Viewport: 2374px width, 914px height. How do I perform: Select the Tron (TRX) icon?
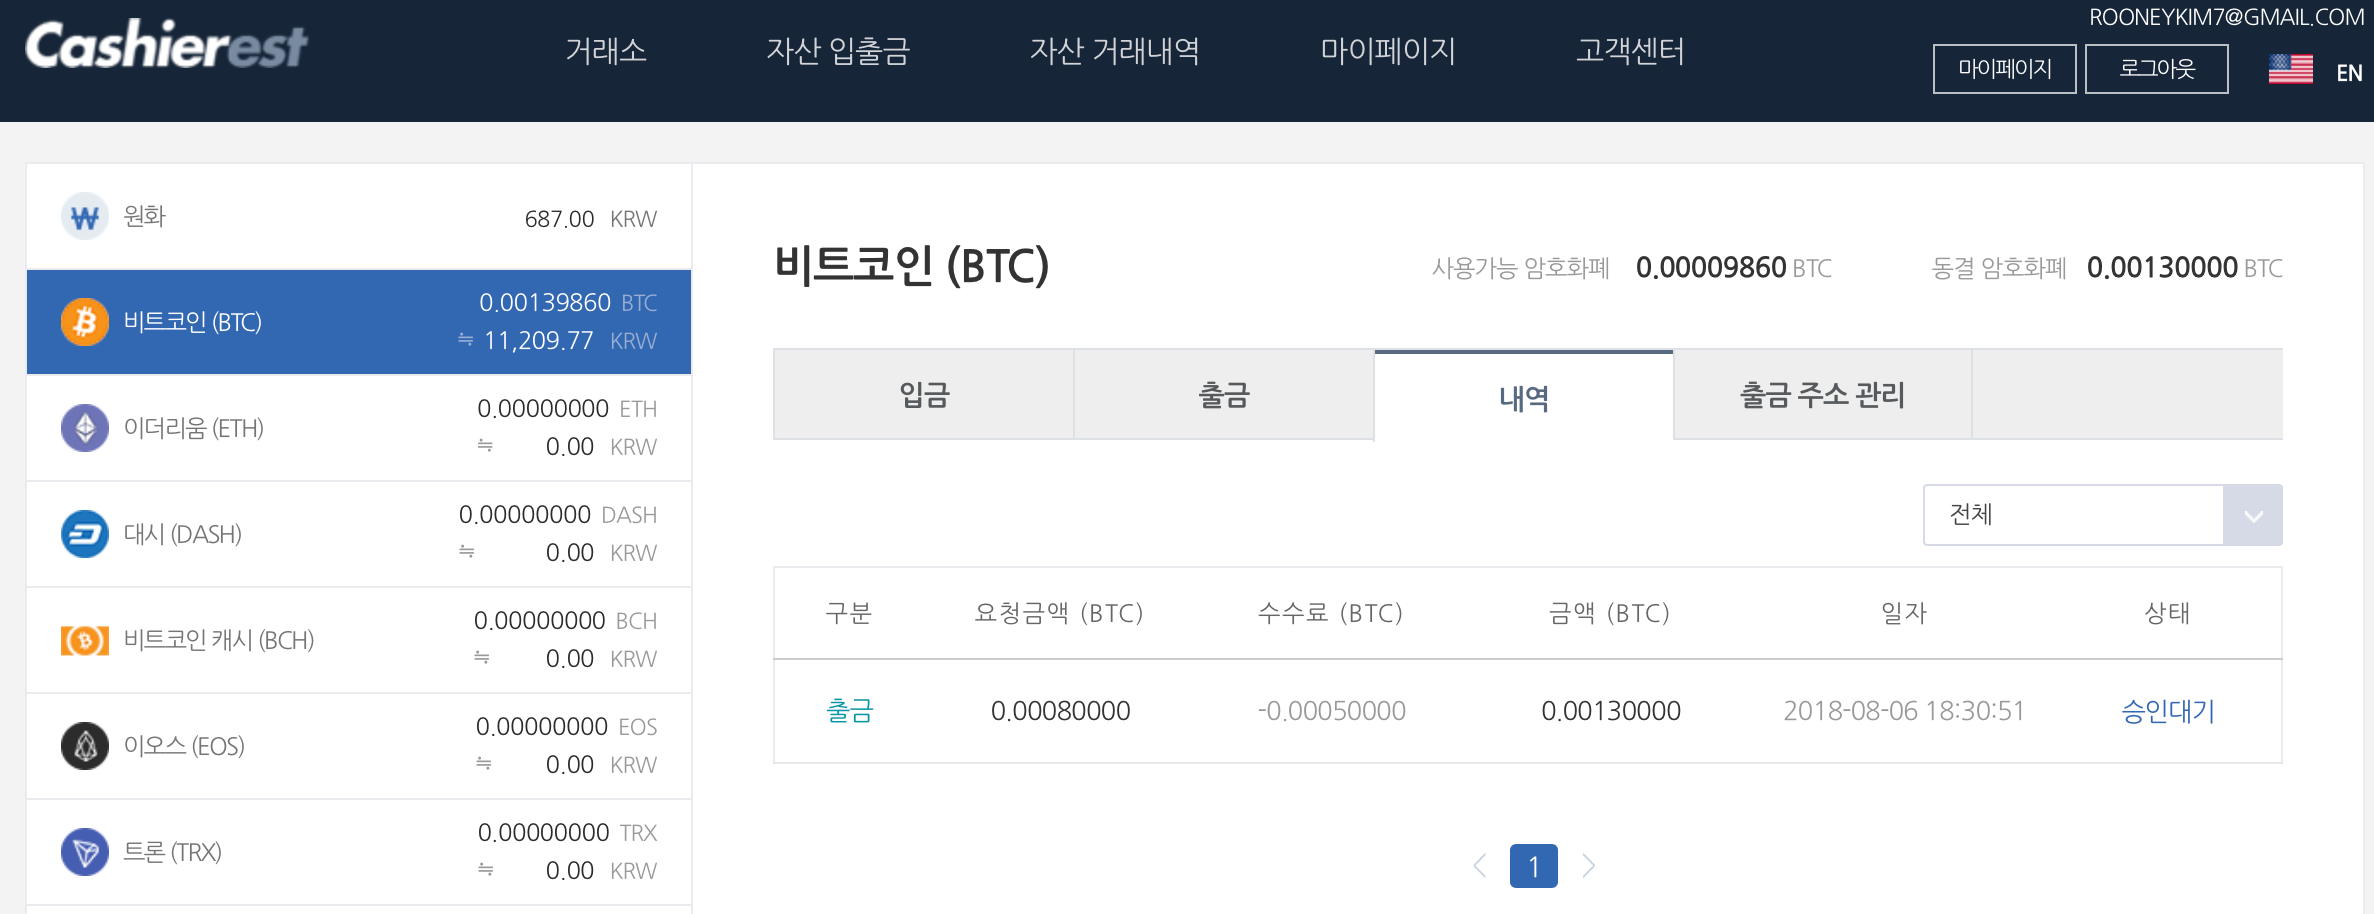(x=85, y=852)
